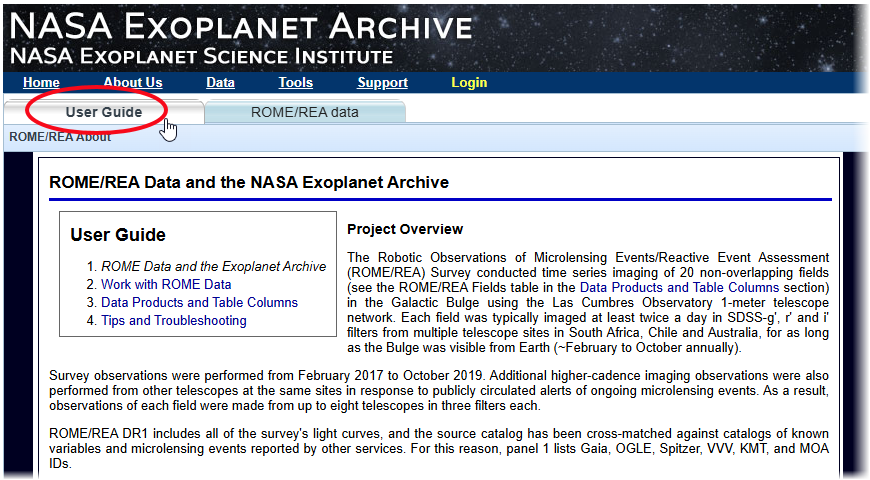Click the User Guide box heading

[118, 235]
